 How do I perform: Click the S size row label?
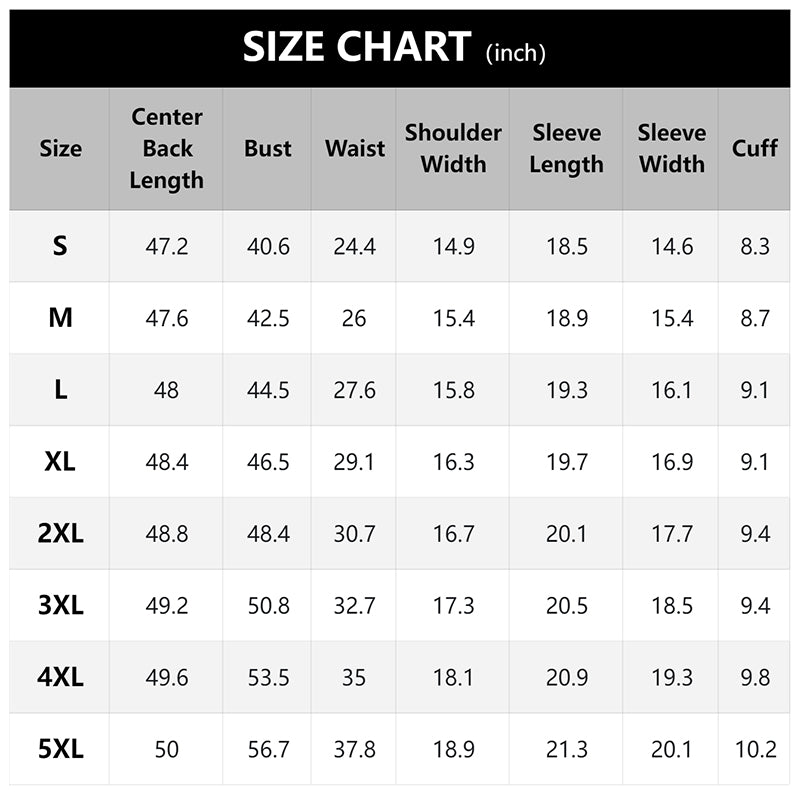coord(61,246)
